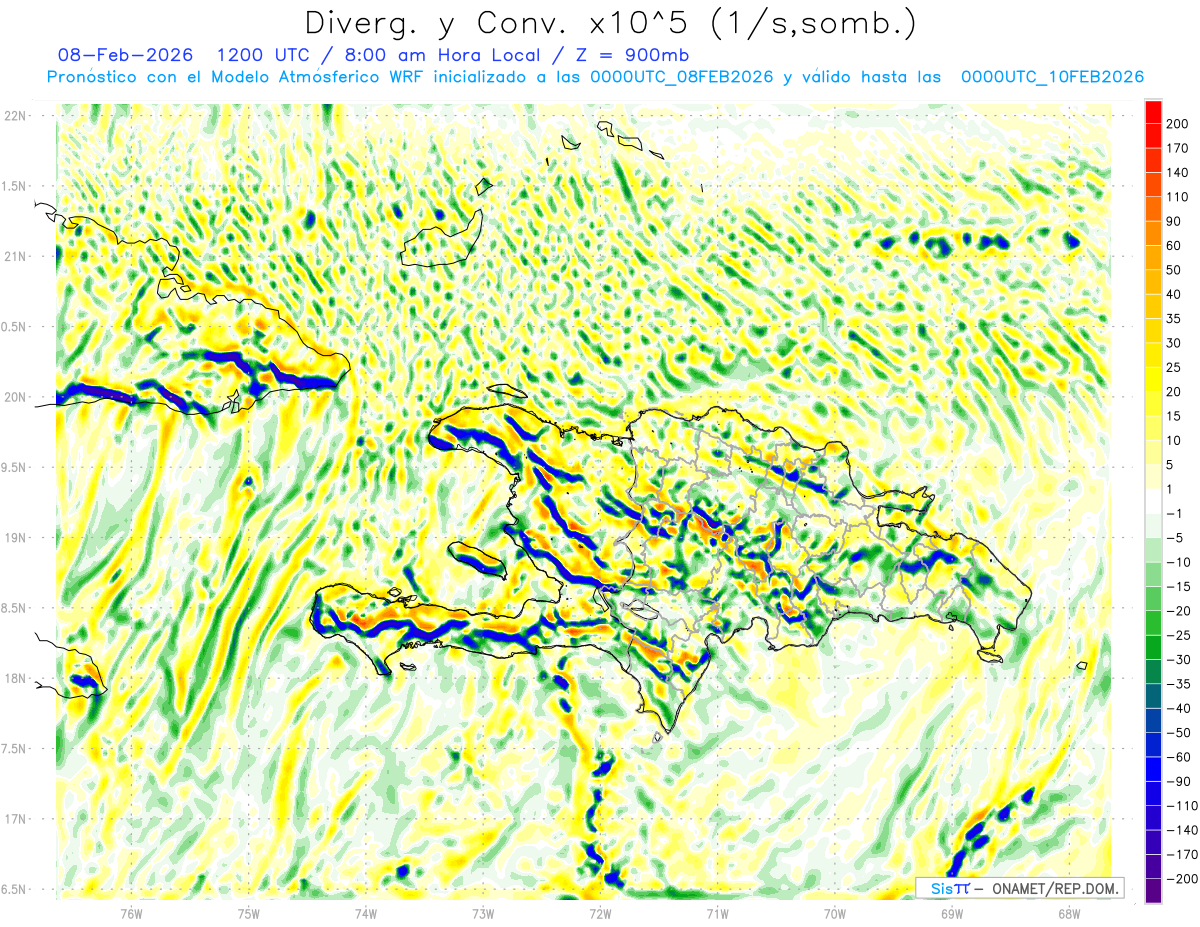Click the 74W longitude label
1200x927 pixels.
[x=366, y=912]
